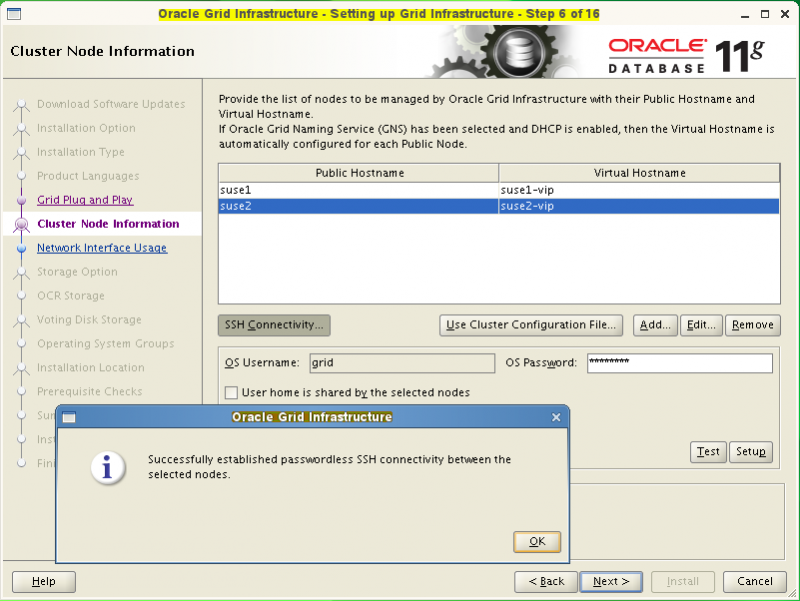Click the Oracle Grid Infrastructure dialog icon
800x601 pixels.
click(x=69, y=417)
